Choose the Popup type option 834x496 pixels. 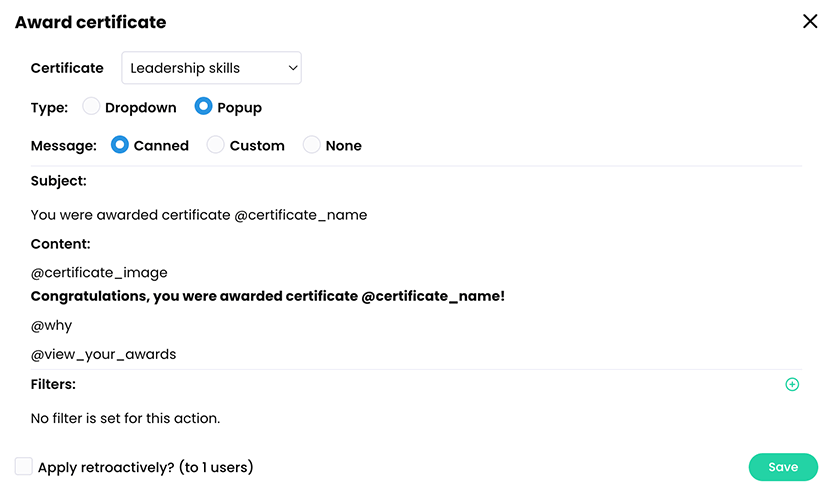204,107
